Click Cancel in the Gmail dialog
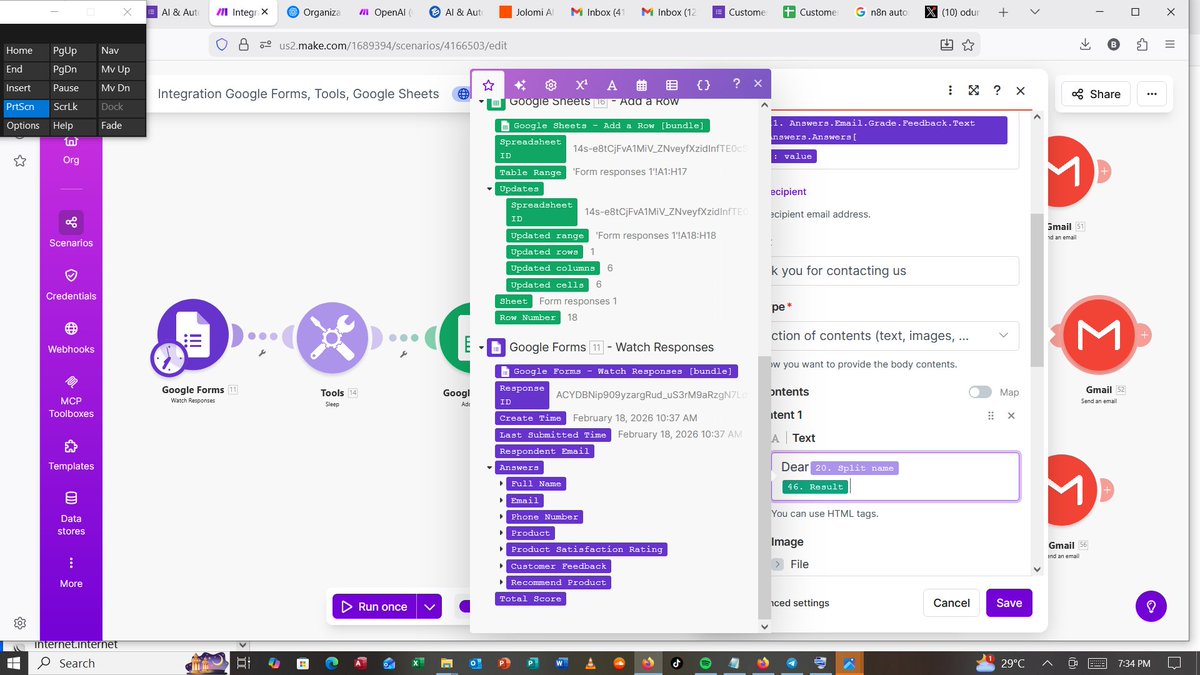 [951, 603]
